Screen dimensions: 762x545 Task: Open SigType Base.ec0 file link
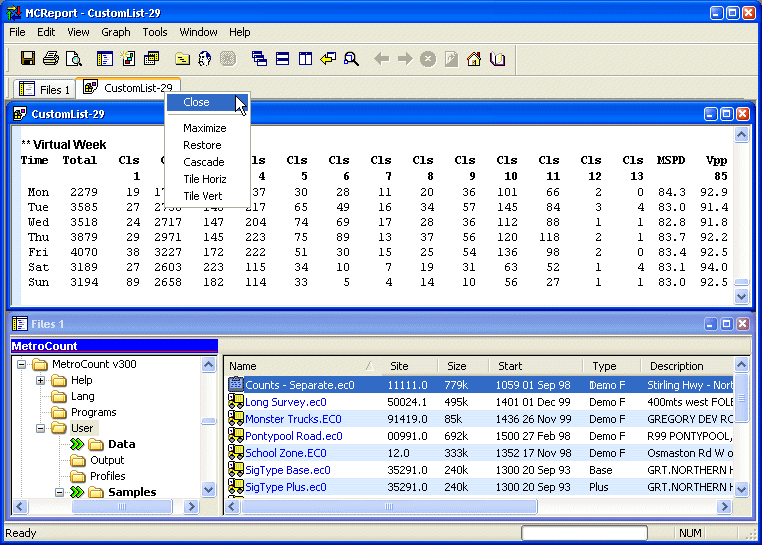[x=288, y=470]
